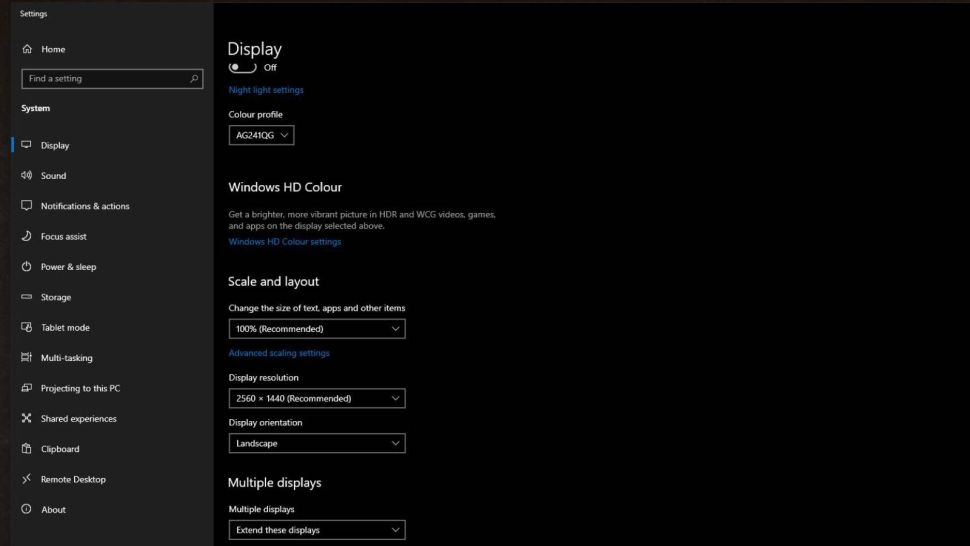
Task: Change Display orientation from Landscape
Action: point(316,443)
